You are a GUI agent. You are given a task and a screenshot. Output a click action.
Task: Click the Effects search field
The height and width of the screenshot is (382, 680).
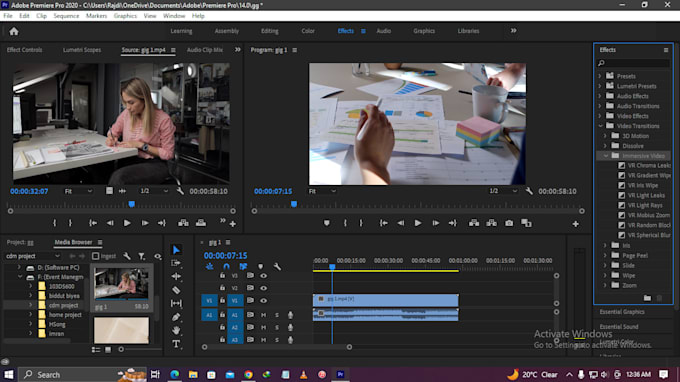[x=634, y=63]
